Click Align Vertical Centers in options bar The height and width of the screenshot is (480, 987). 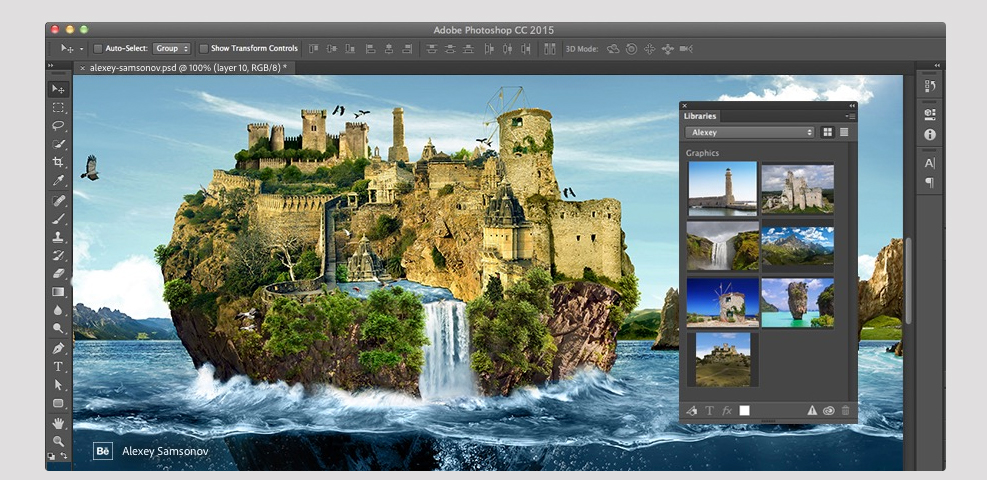point(332,48)
